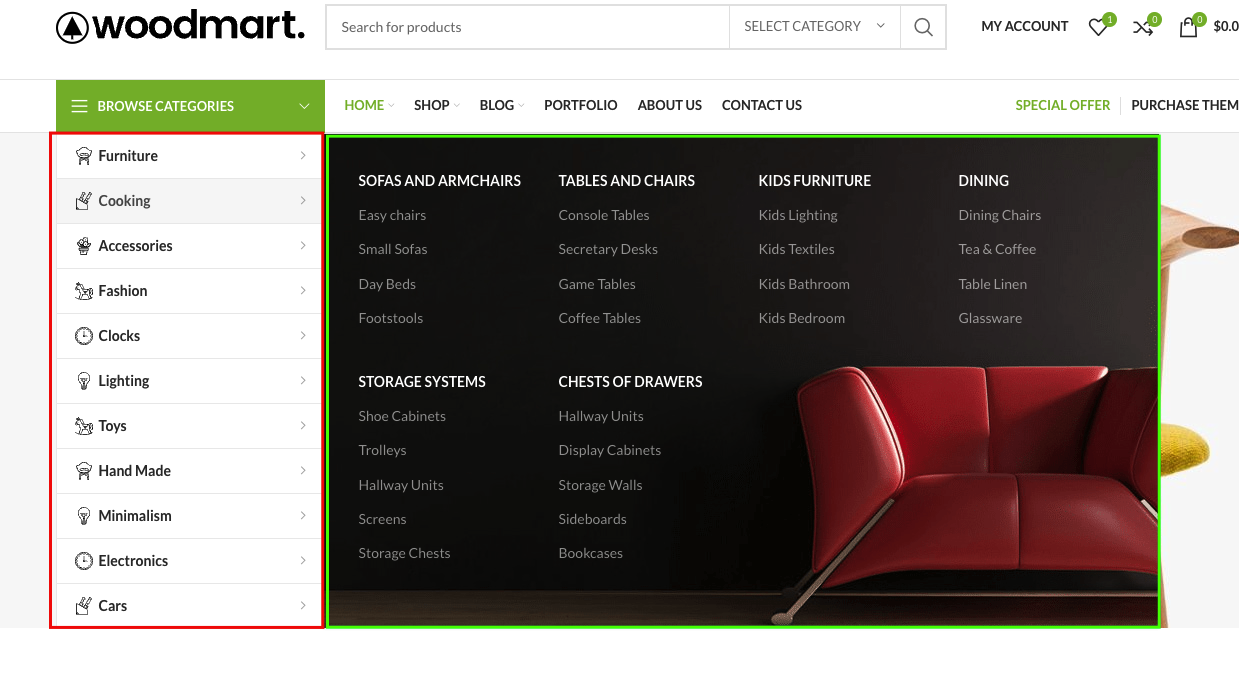Click the Fashion rocking horse icon
The height and width of the screenshot is (678, 1239).
pyautogui.click(x=84, y=291)
